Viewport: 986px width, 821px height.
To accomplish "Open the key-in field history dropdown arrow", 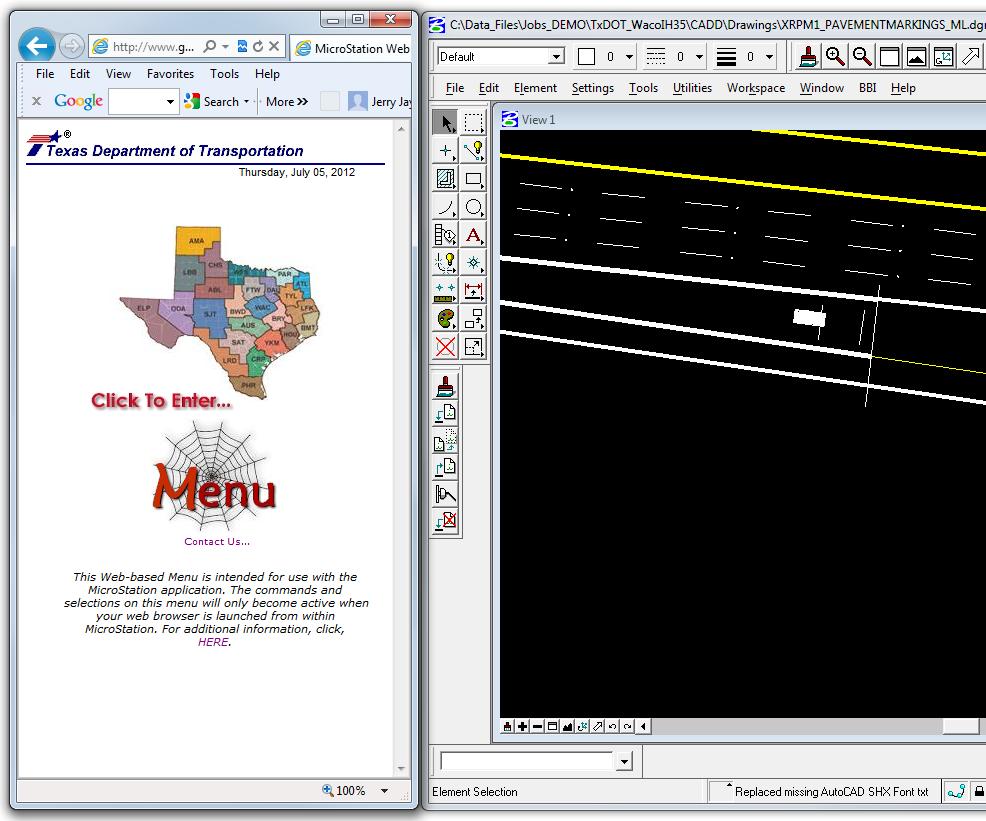I will coord(624,762).
